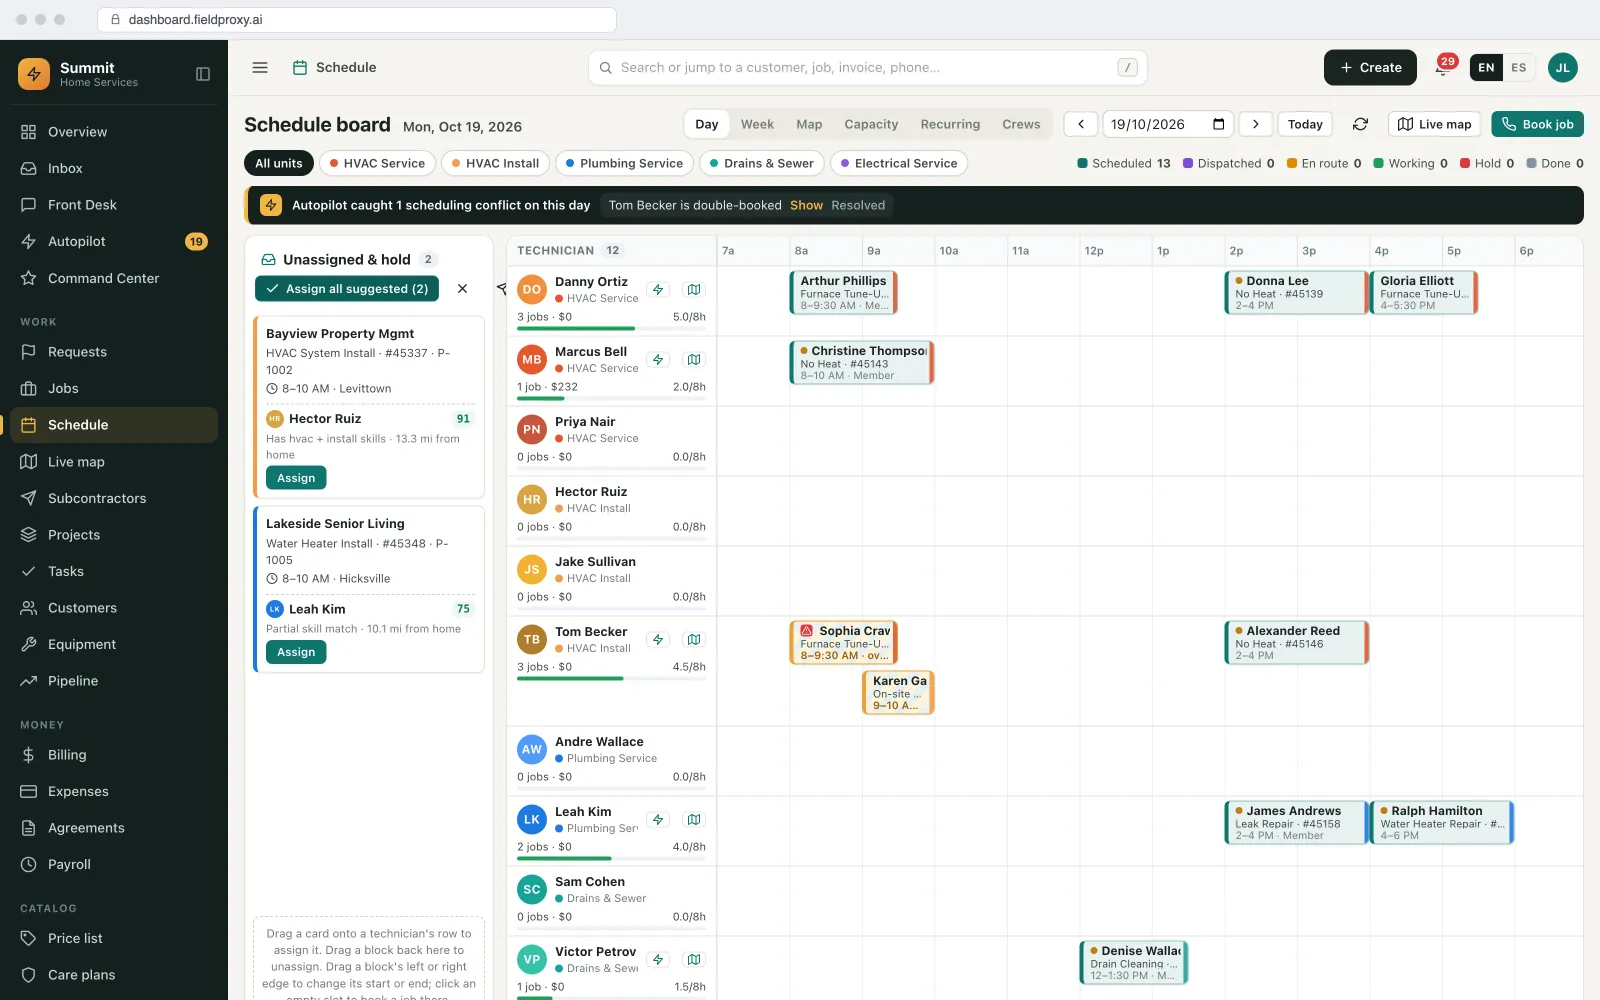The image size is (1600, 1000).
Task: Show the double-booked conflict
Action: [x=806, y=205]
